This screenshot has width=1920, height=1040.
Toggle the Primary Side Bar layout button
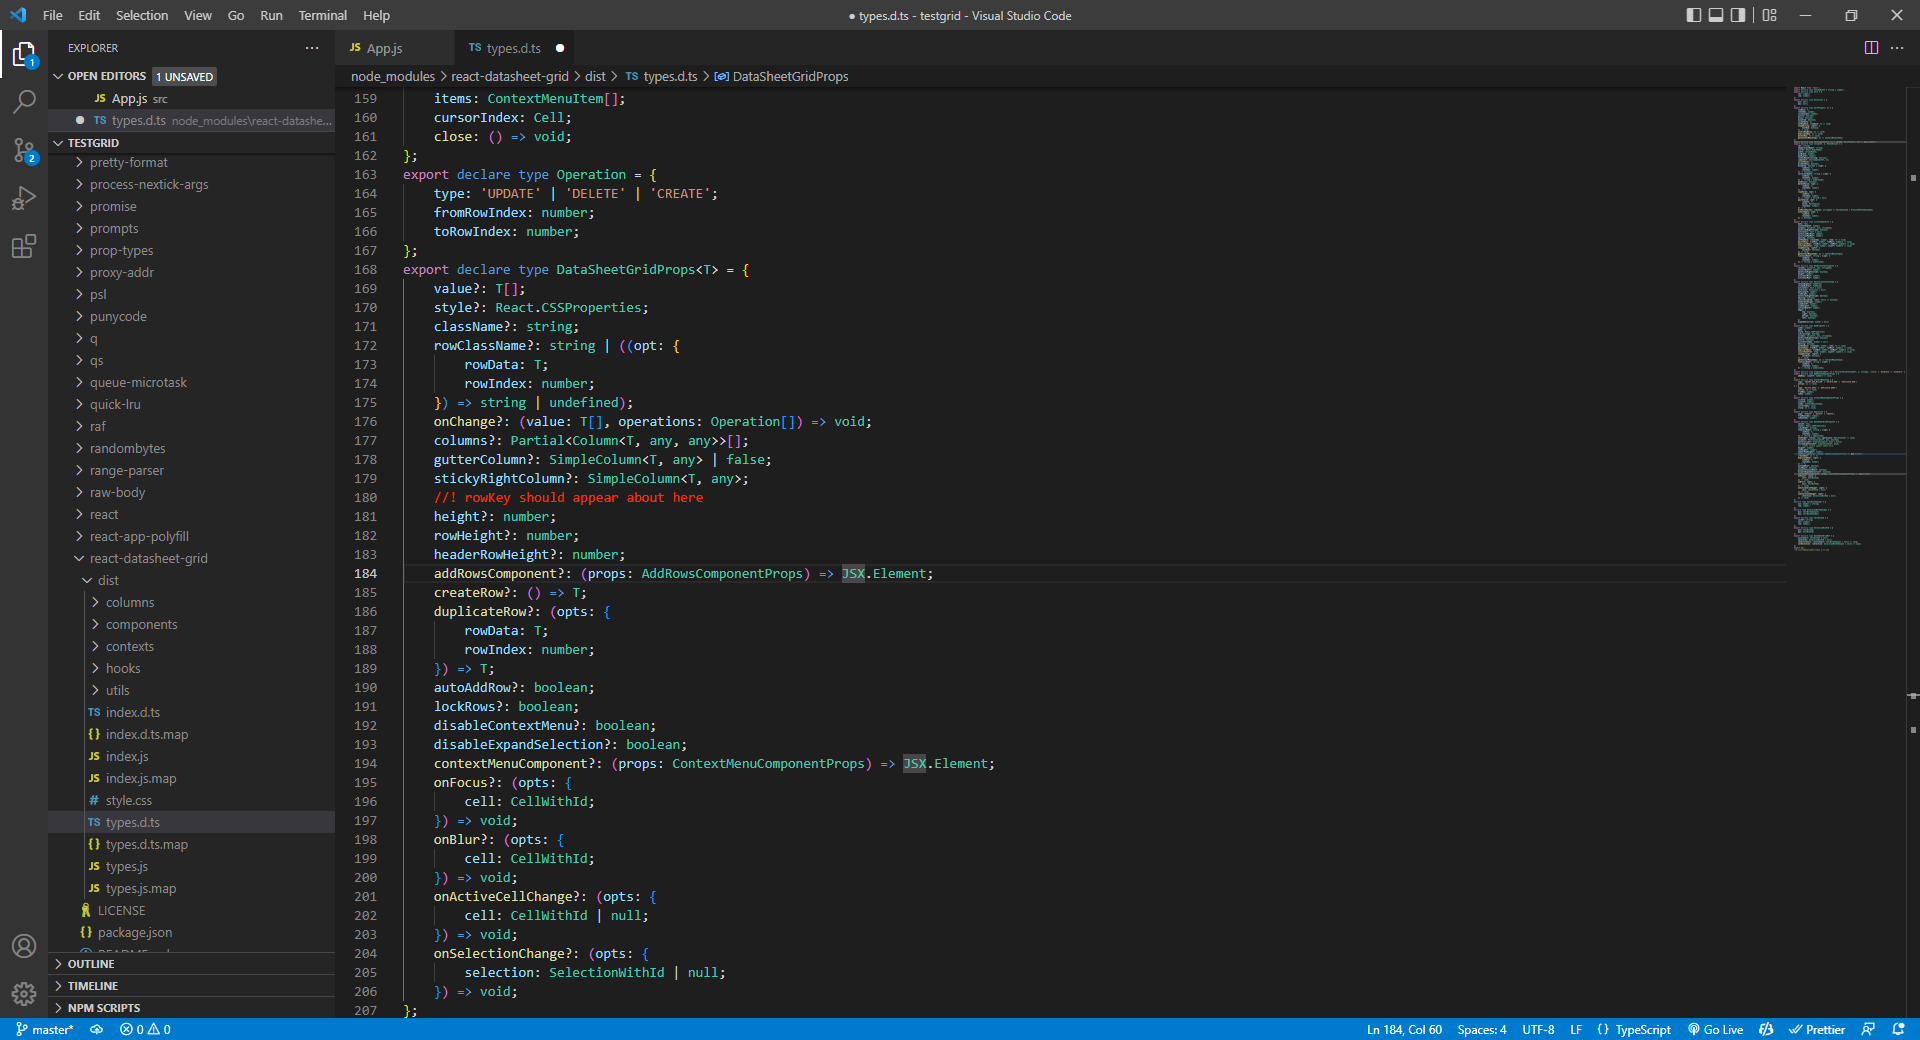(1693, 15)
